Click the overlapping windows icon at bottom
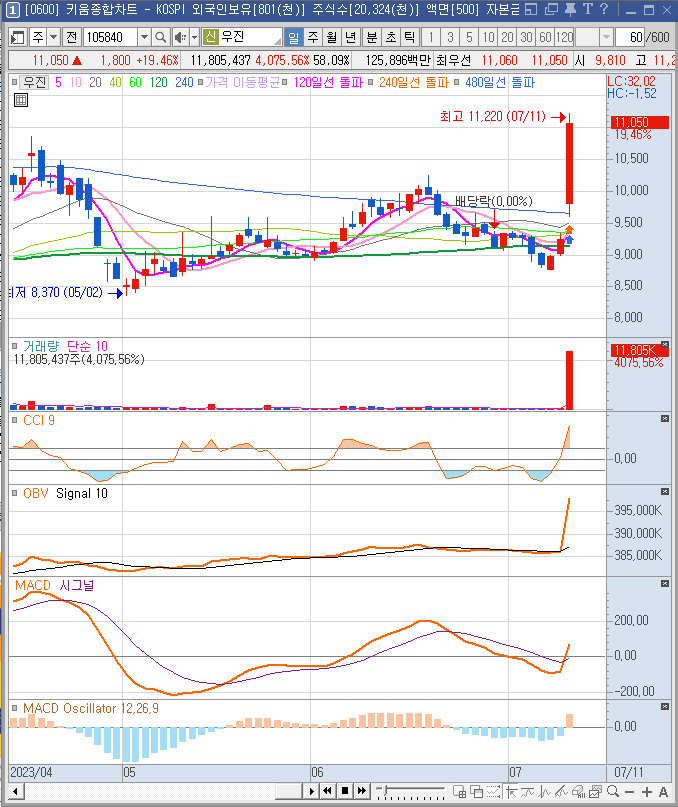Viewport: 678px width, 807px height. [x=476, y=792]
